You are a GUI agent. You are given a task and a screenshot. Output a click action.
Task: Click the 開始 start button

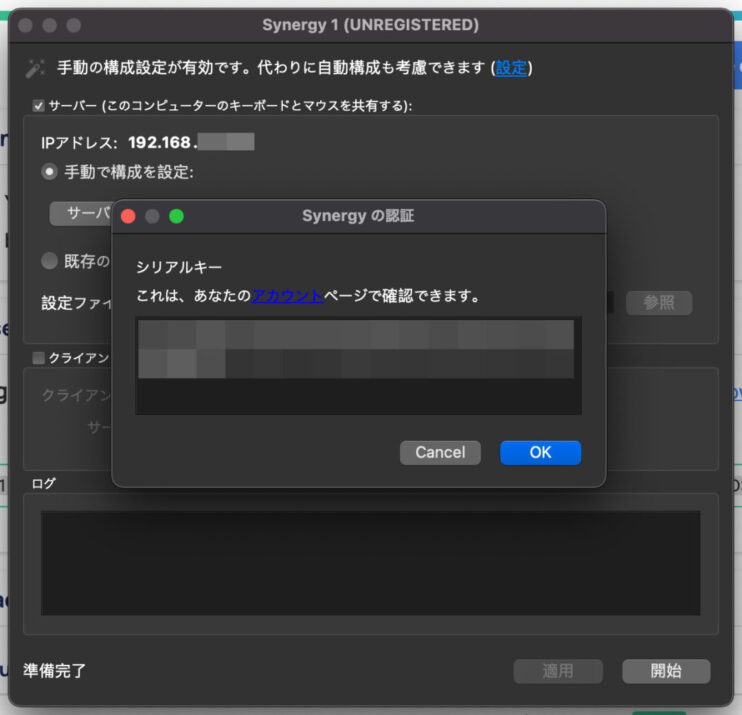(x=666, y=671)
